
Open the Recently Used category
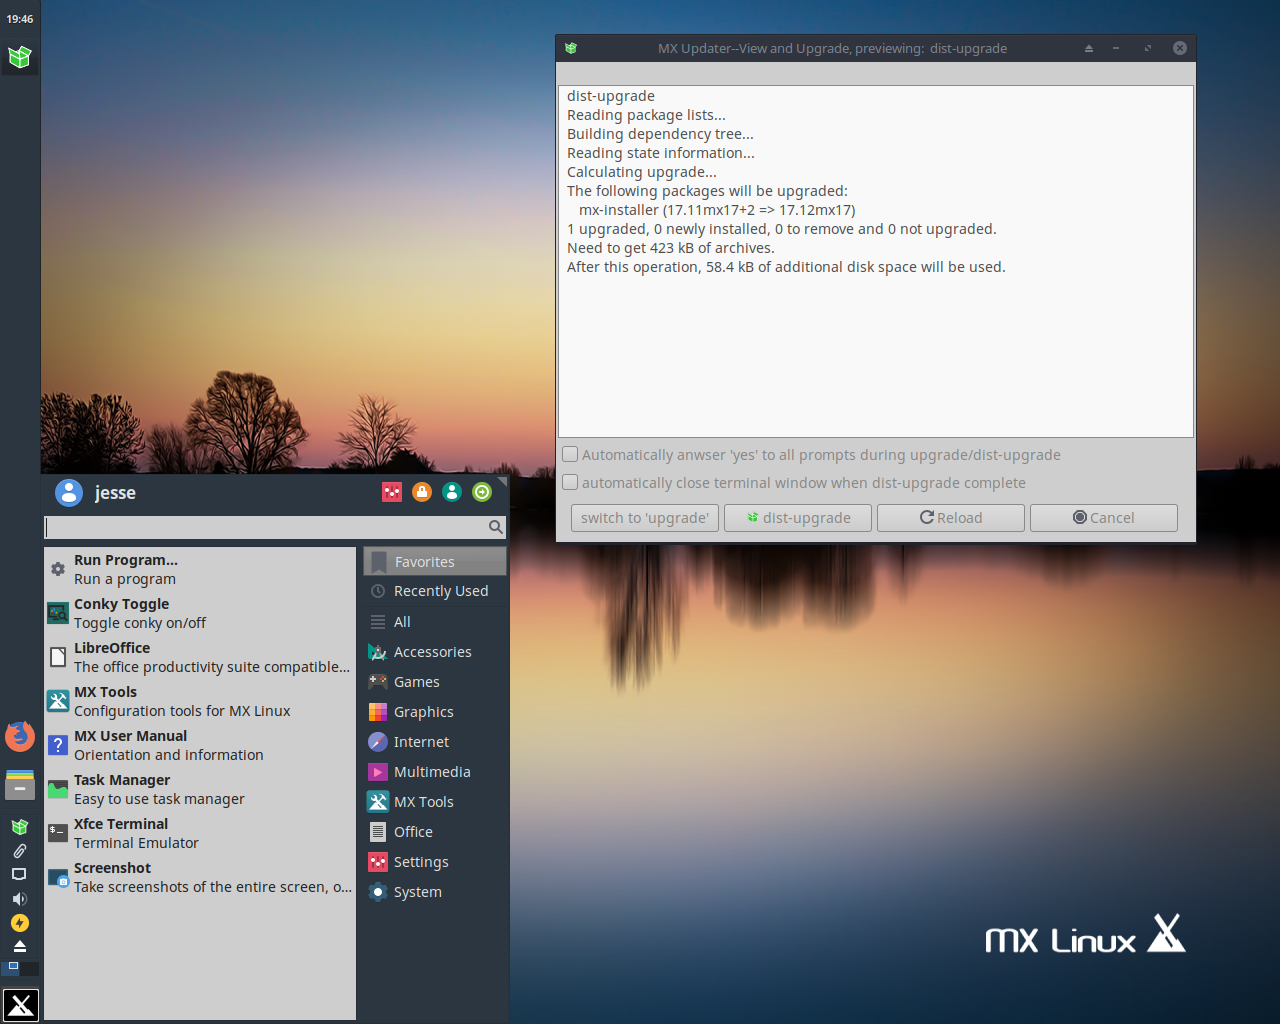click(435, 591)
